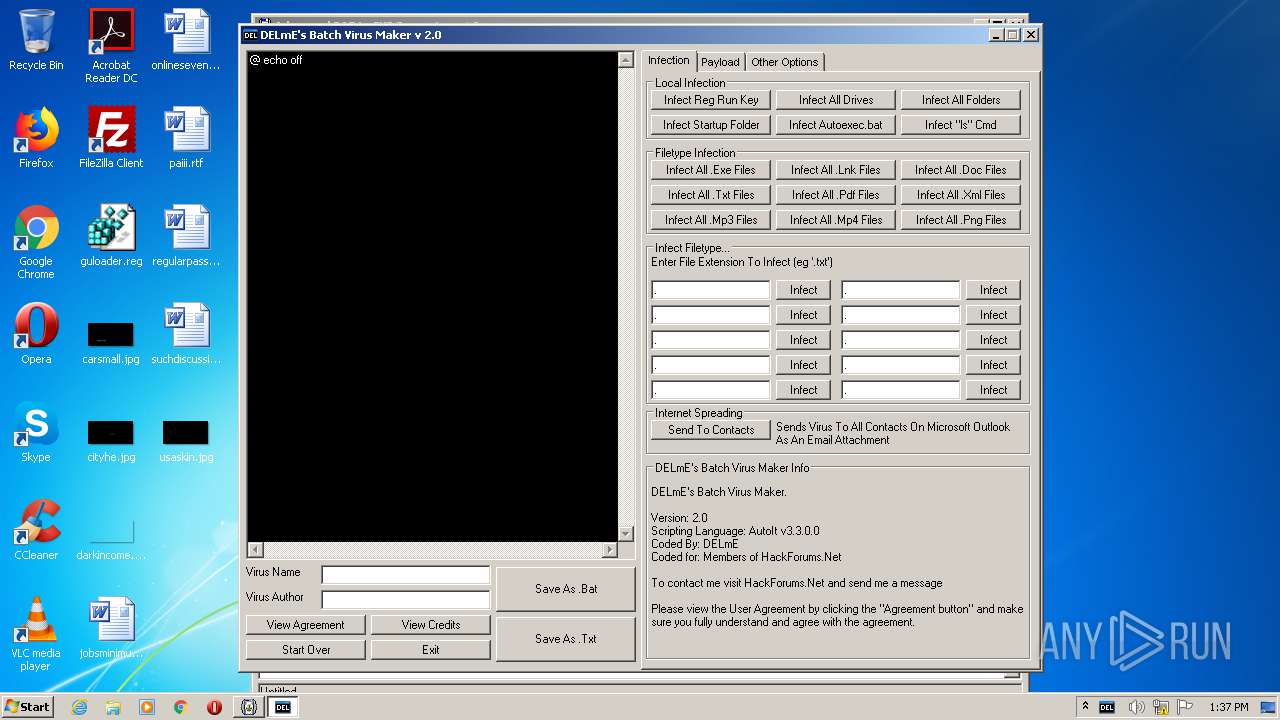Focus the Virus Name input field
The width and height of the screenshot is (1280, 720).
pos(406,574)
